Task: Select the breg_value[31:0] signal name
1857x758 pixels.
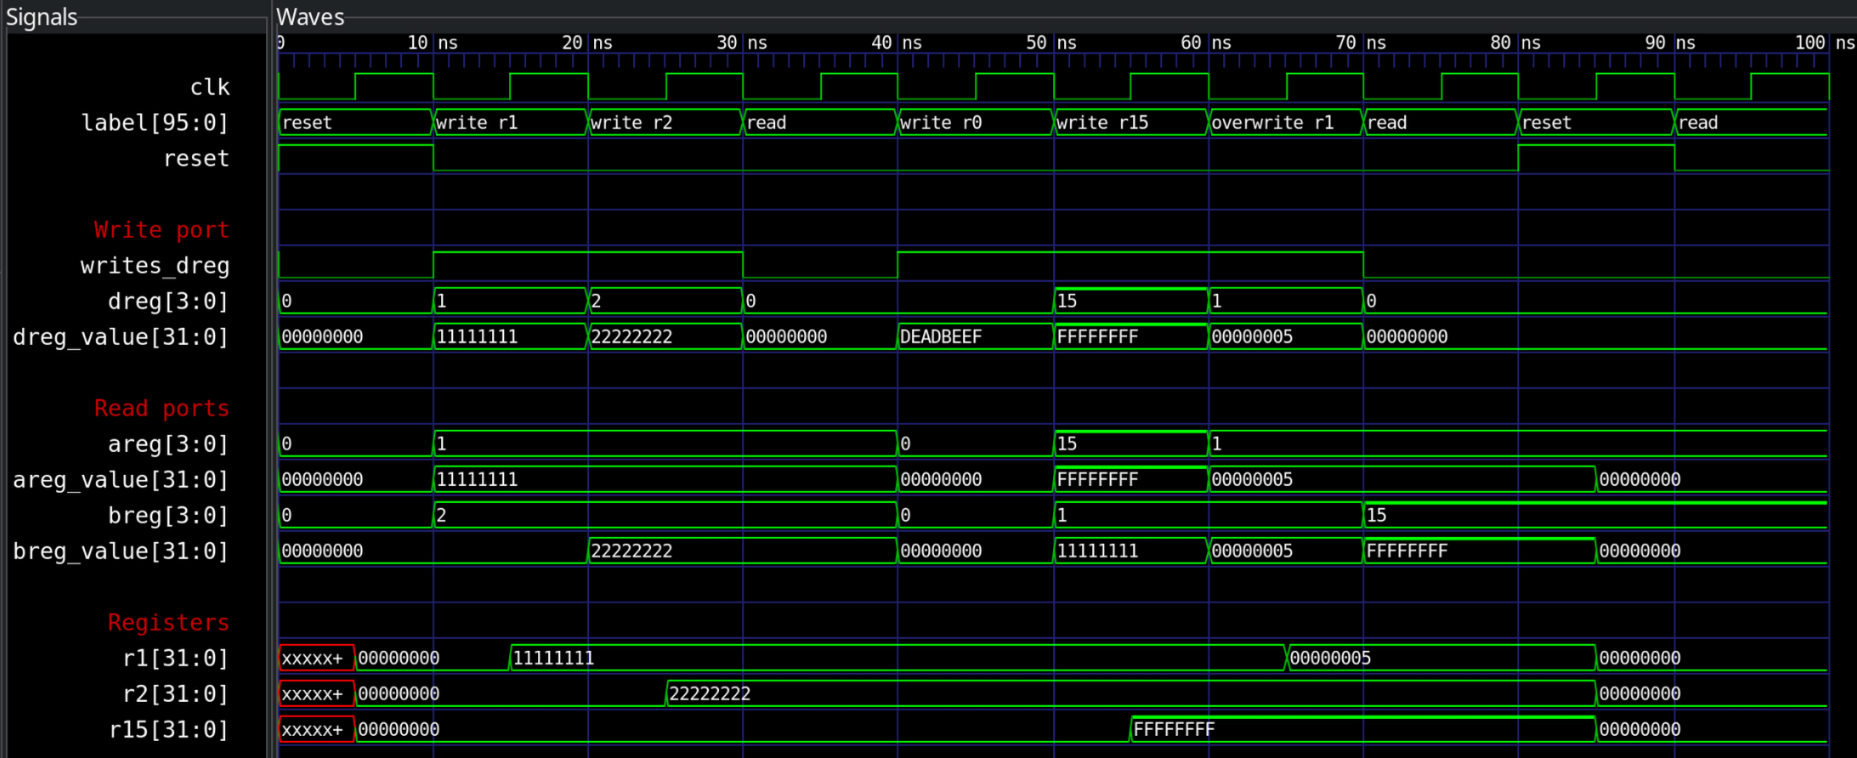Action: point(121,551)
